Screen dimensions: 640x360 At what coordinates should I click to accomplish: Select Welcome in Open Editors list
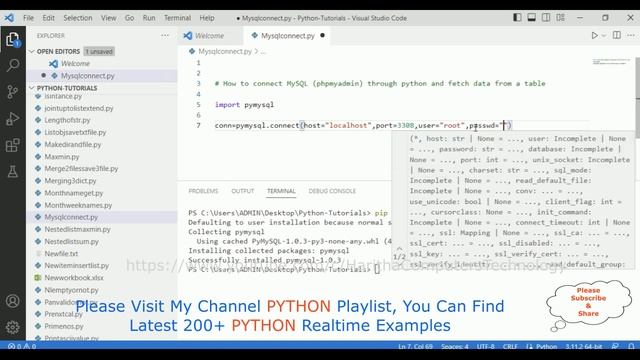tap(76, 64)
